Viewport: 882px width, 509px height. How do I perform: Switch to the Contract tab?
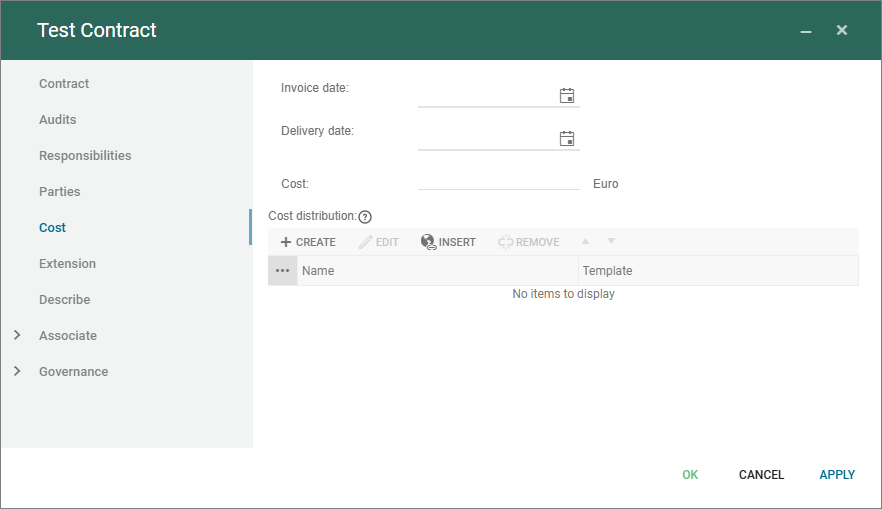pyautogui.click(x=64, y=84)
